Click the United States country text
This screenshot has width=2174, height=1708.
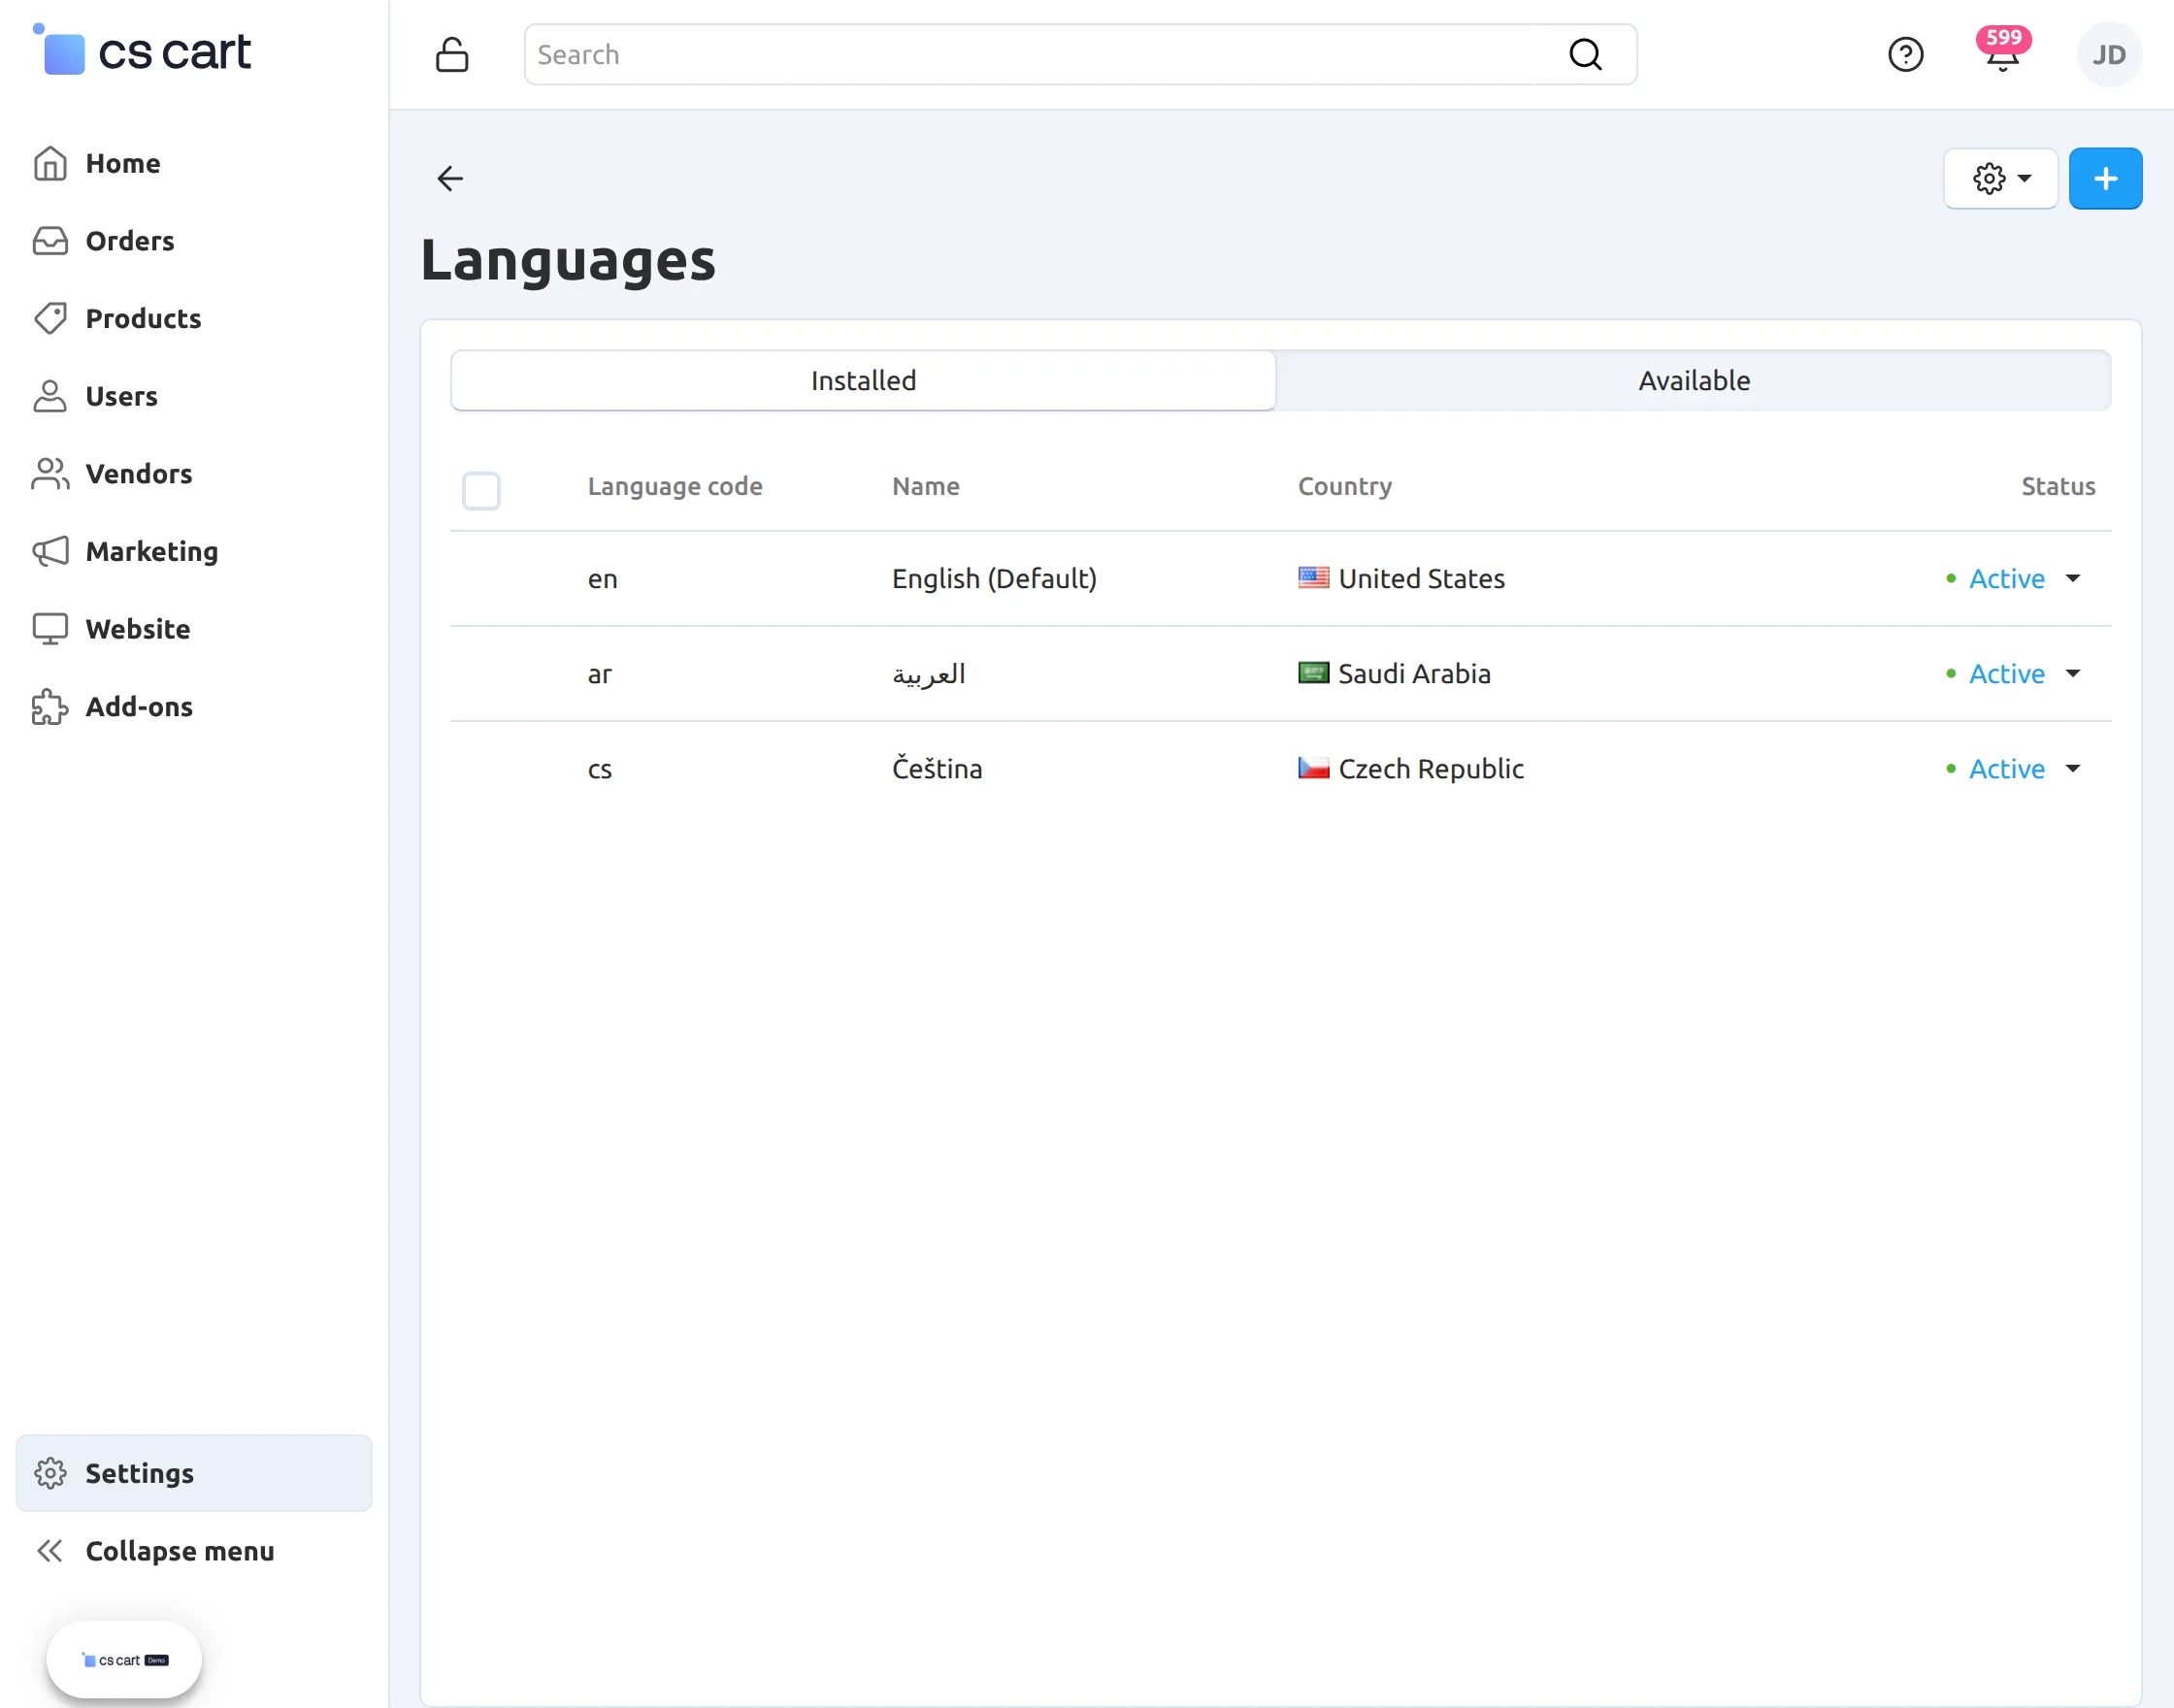coord(1421,578)
